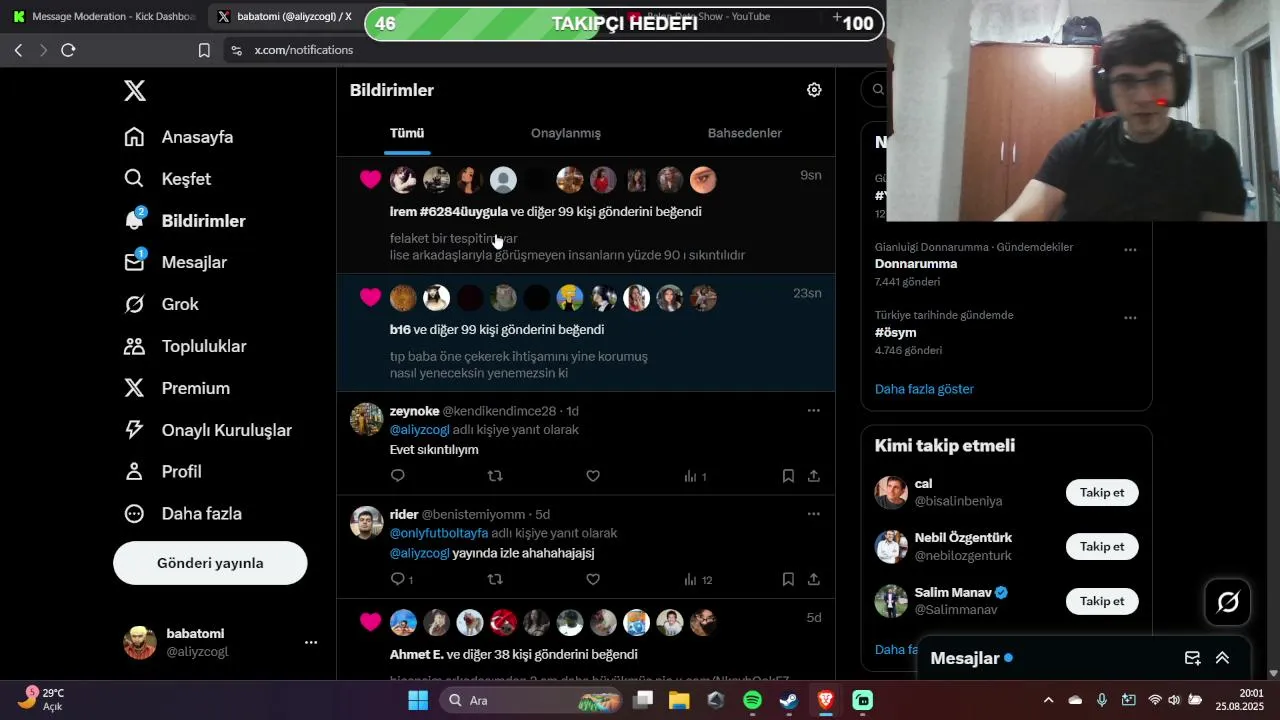The width and height of the screenshot is (1280, 720).
Task: Open File Explorer from taskbar
Action: pos(679,700)
